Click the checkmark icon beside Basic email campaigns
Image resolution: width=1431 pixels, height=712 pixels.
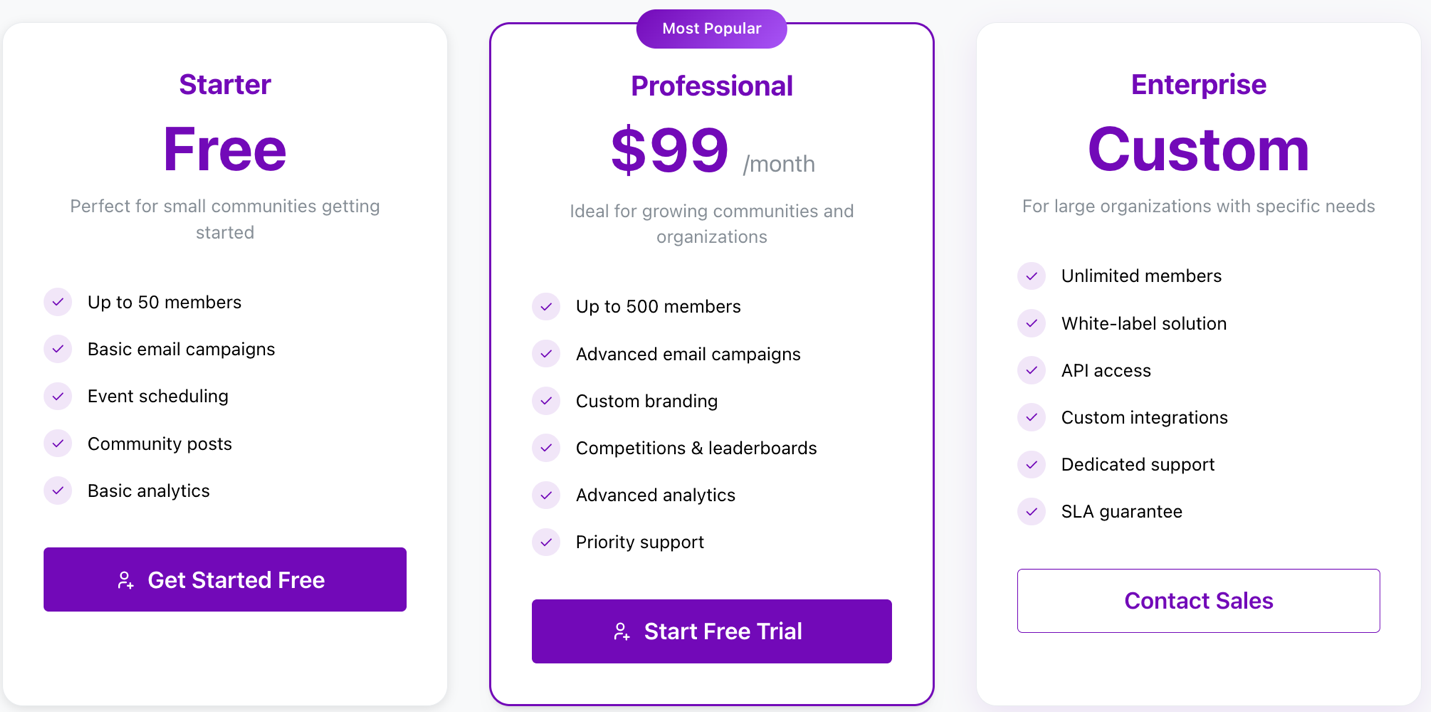(x=58, y=349)
